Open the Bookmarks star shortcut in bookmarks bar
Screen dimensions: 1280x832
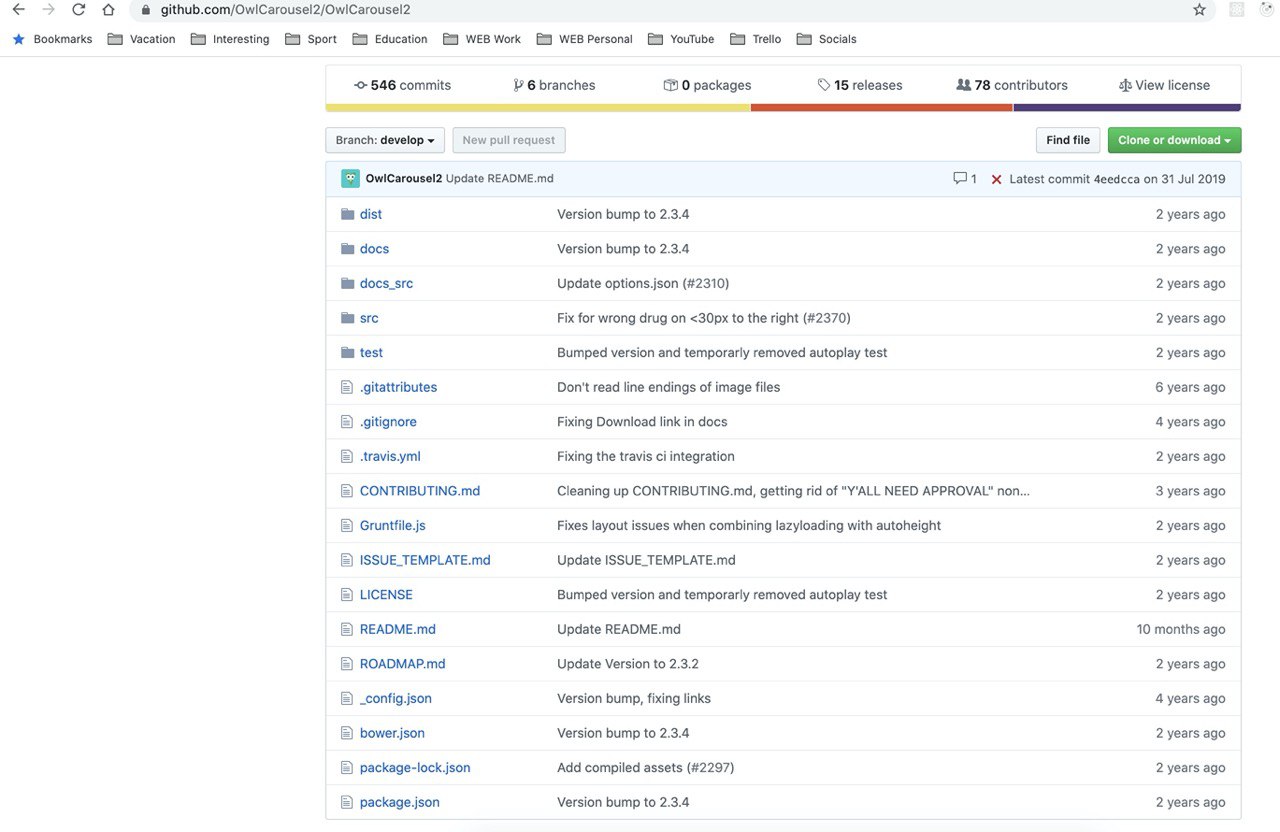point(52,39)
